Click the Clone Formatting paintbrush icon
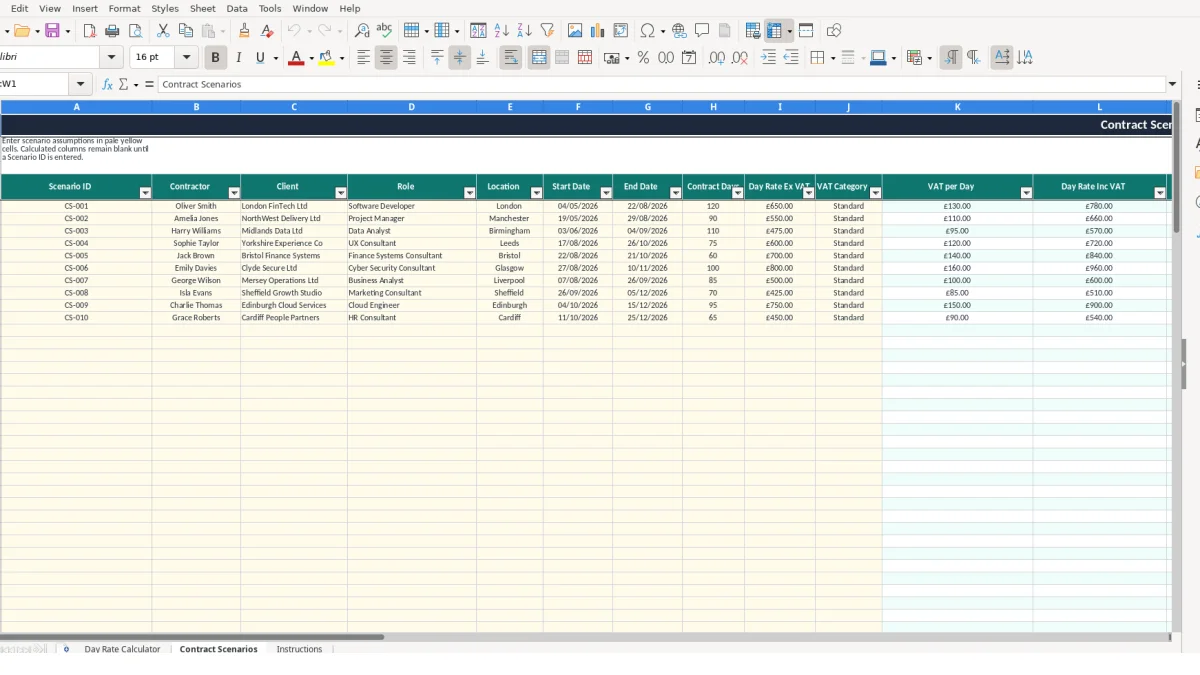Viewport: 1200px width, 675px height. pos(244,31)
